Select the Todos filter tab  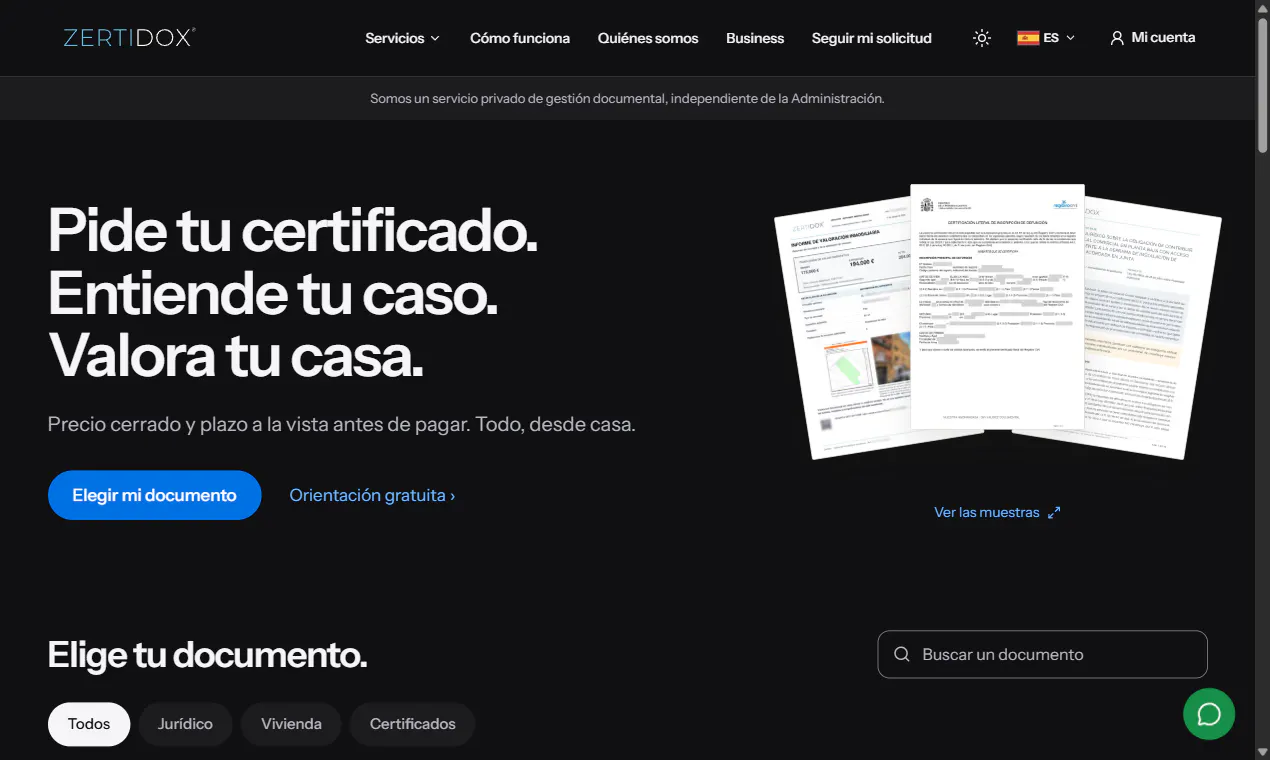click(x=89, y=724)
